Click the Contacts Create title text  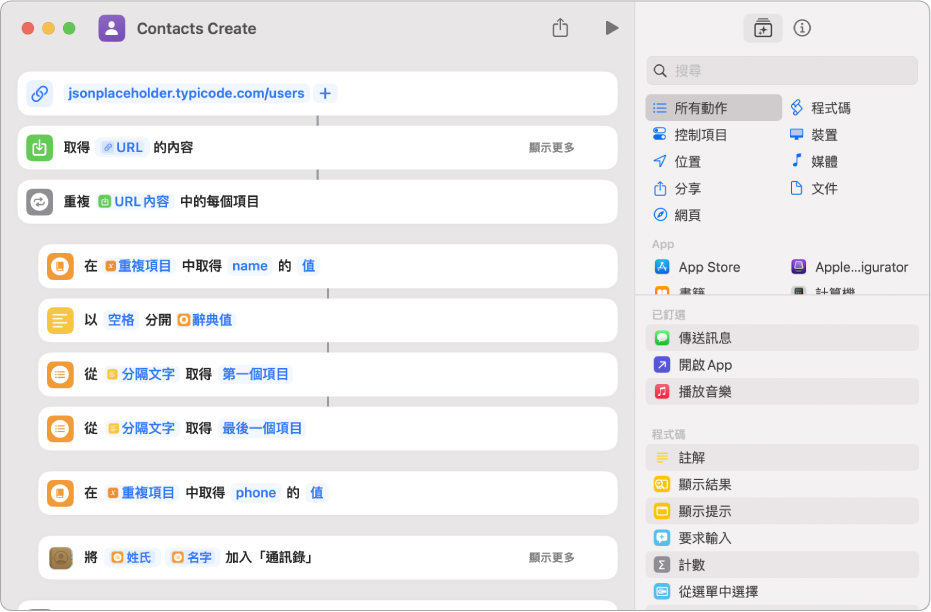pos(197,28)
